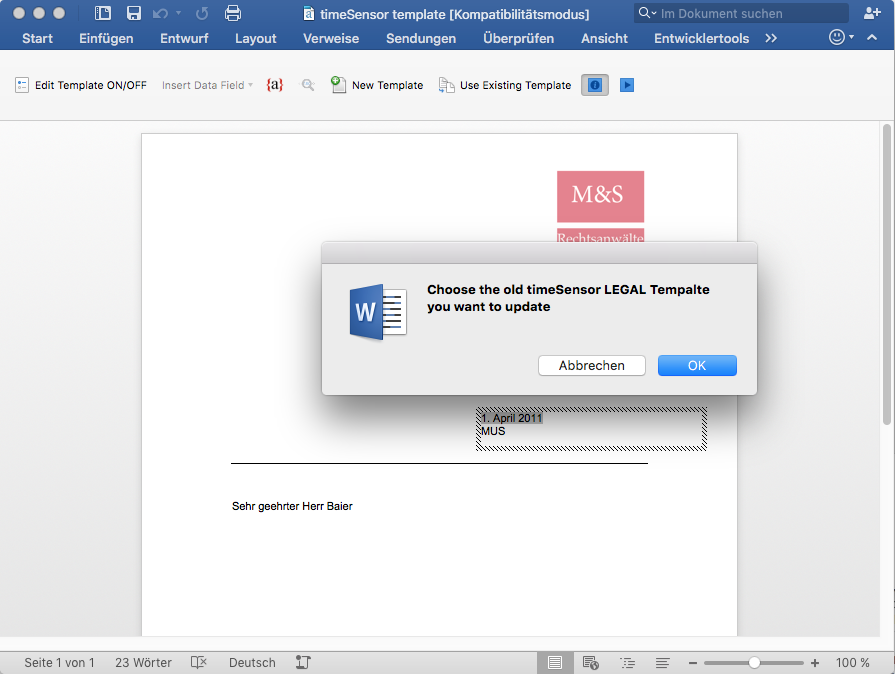Click the 'MUS' text in the frame
Screen dimensions: 895x674
pyautogui.click(x=493, y=431)
